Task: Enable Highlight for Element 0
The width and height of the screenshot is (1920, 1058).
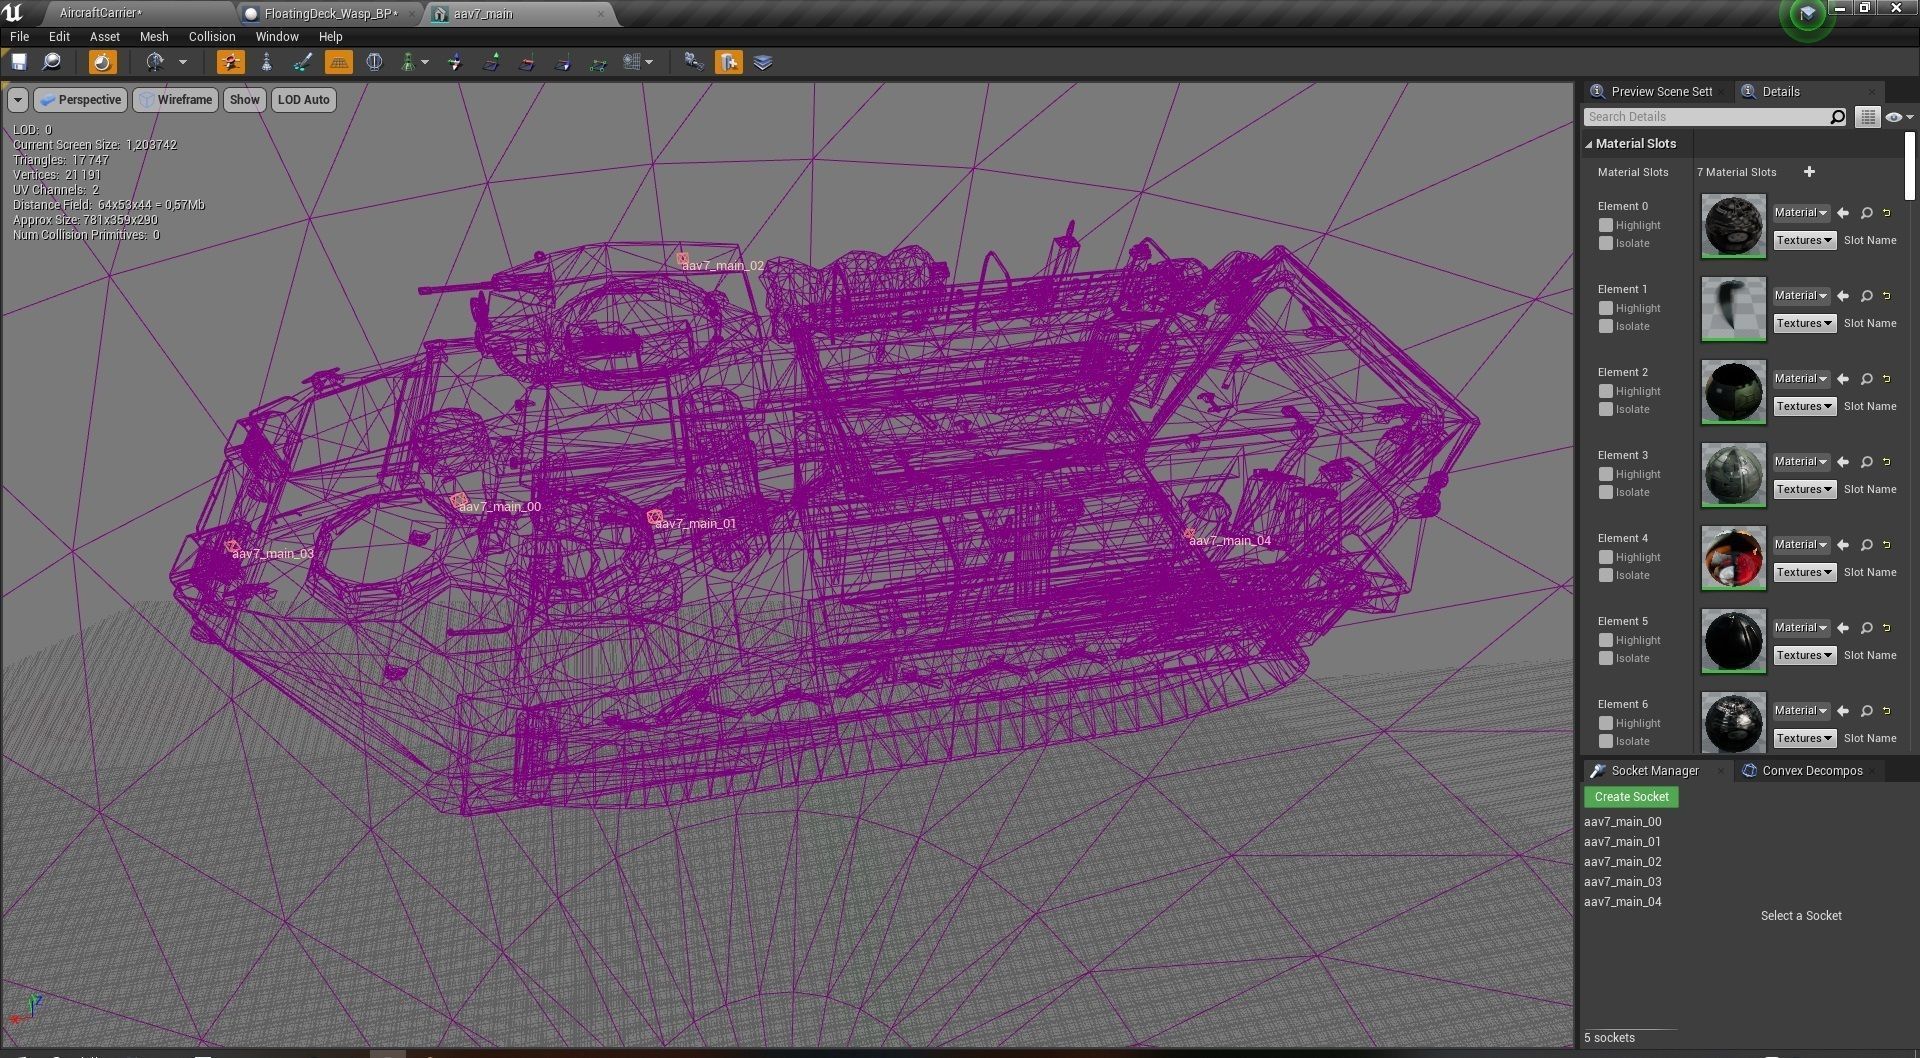Action: click(x=1605, y=225)
